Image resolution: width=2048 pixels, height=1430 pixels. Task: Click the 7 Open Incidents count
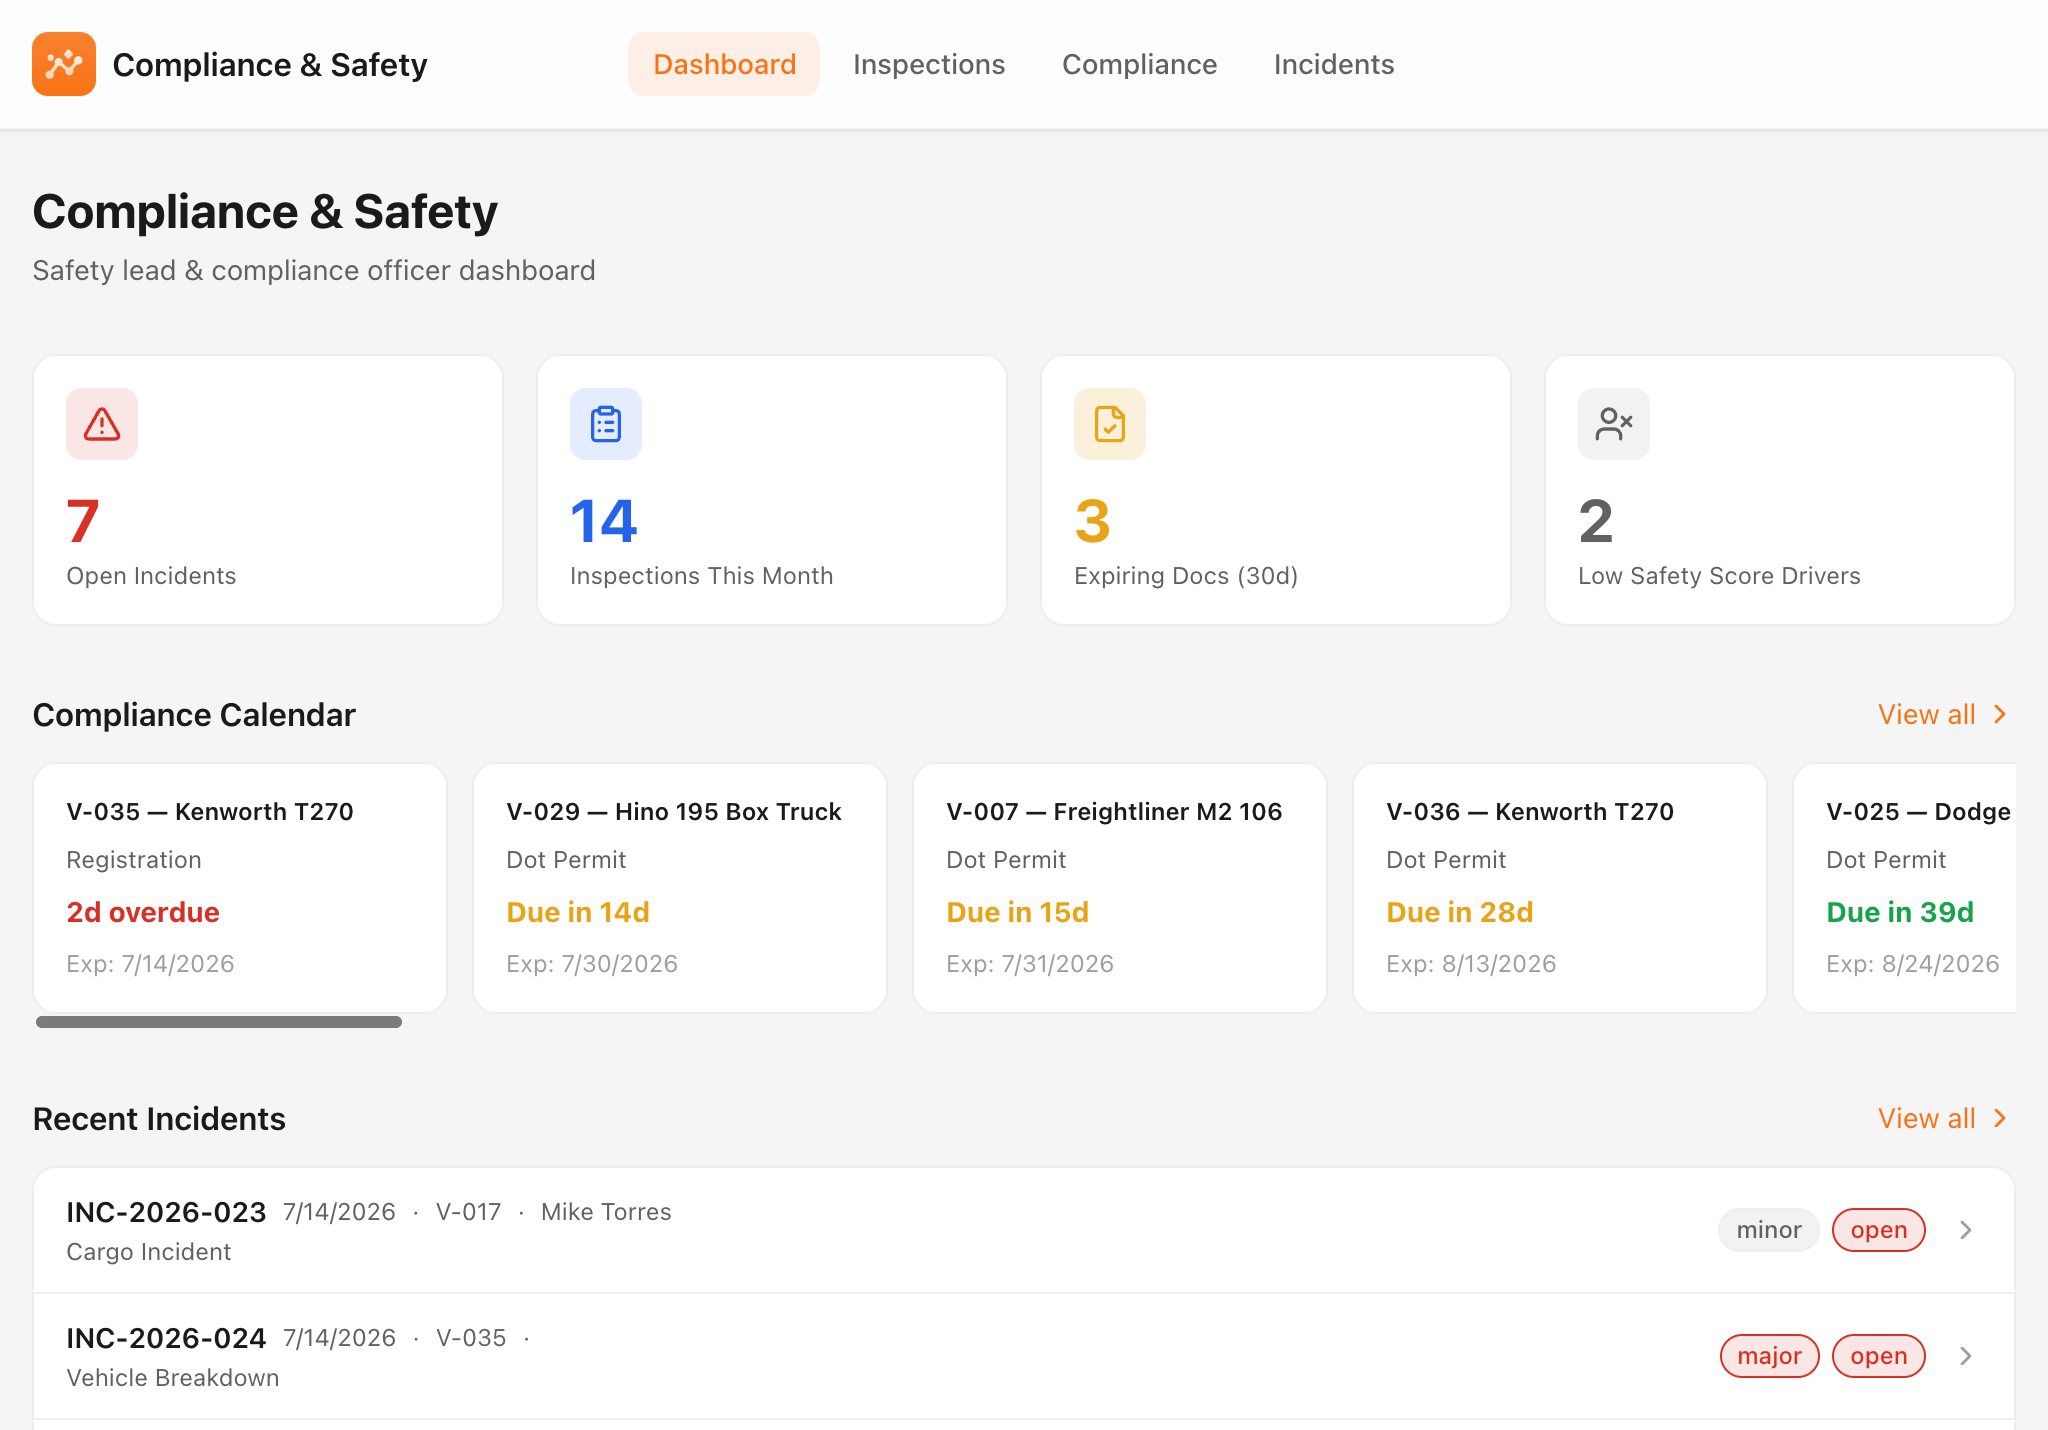click(x=83, y=521)
